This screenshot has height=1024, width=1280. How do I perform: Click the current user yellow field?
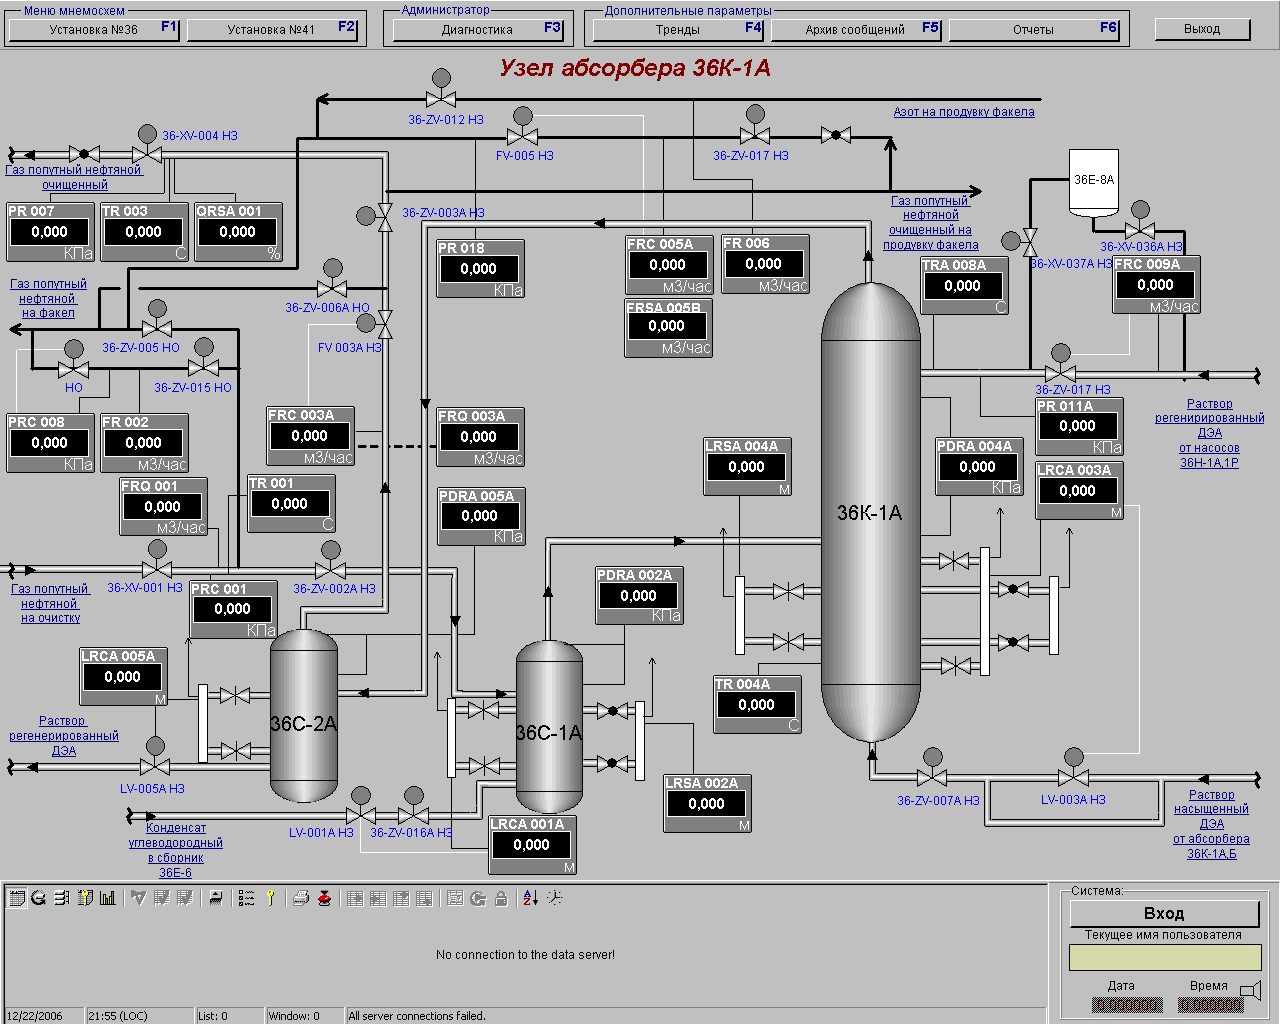[x=1165, y=957]
